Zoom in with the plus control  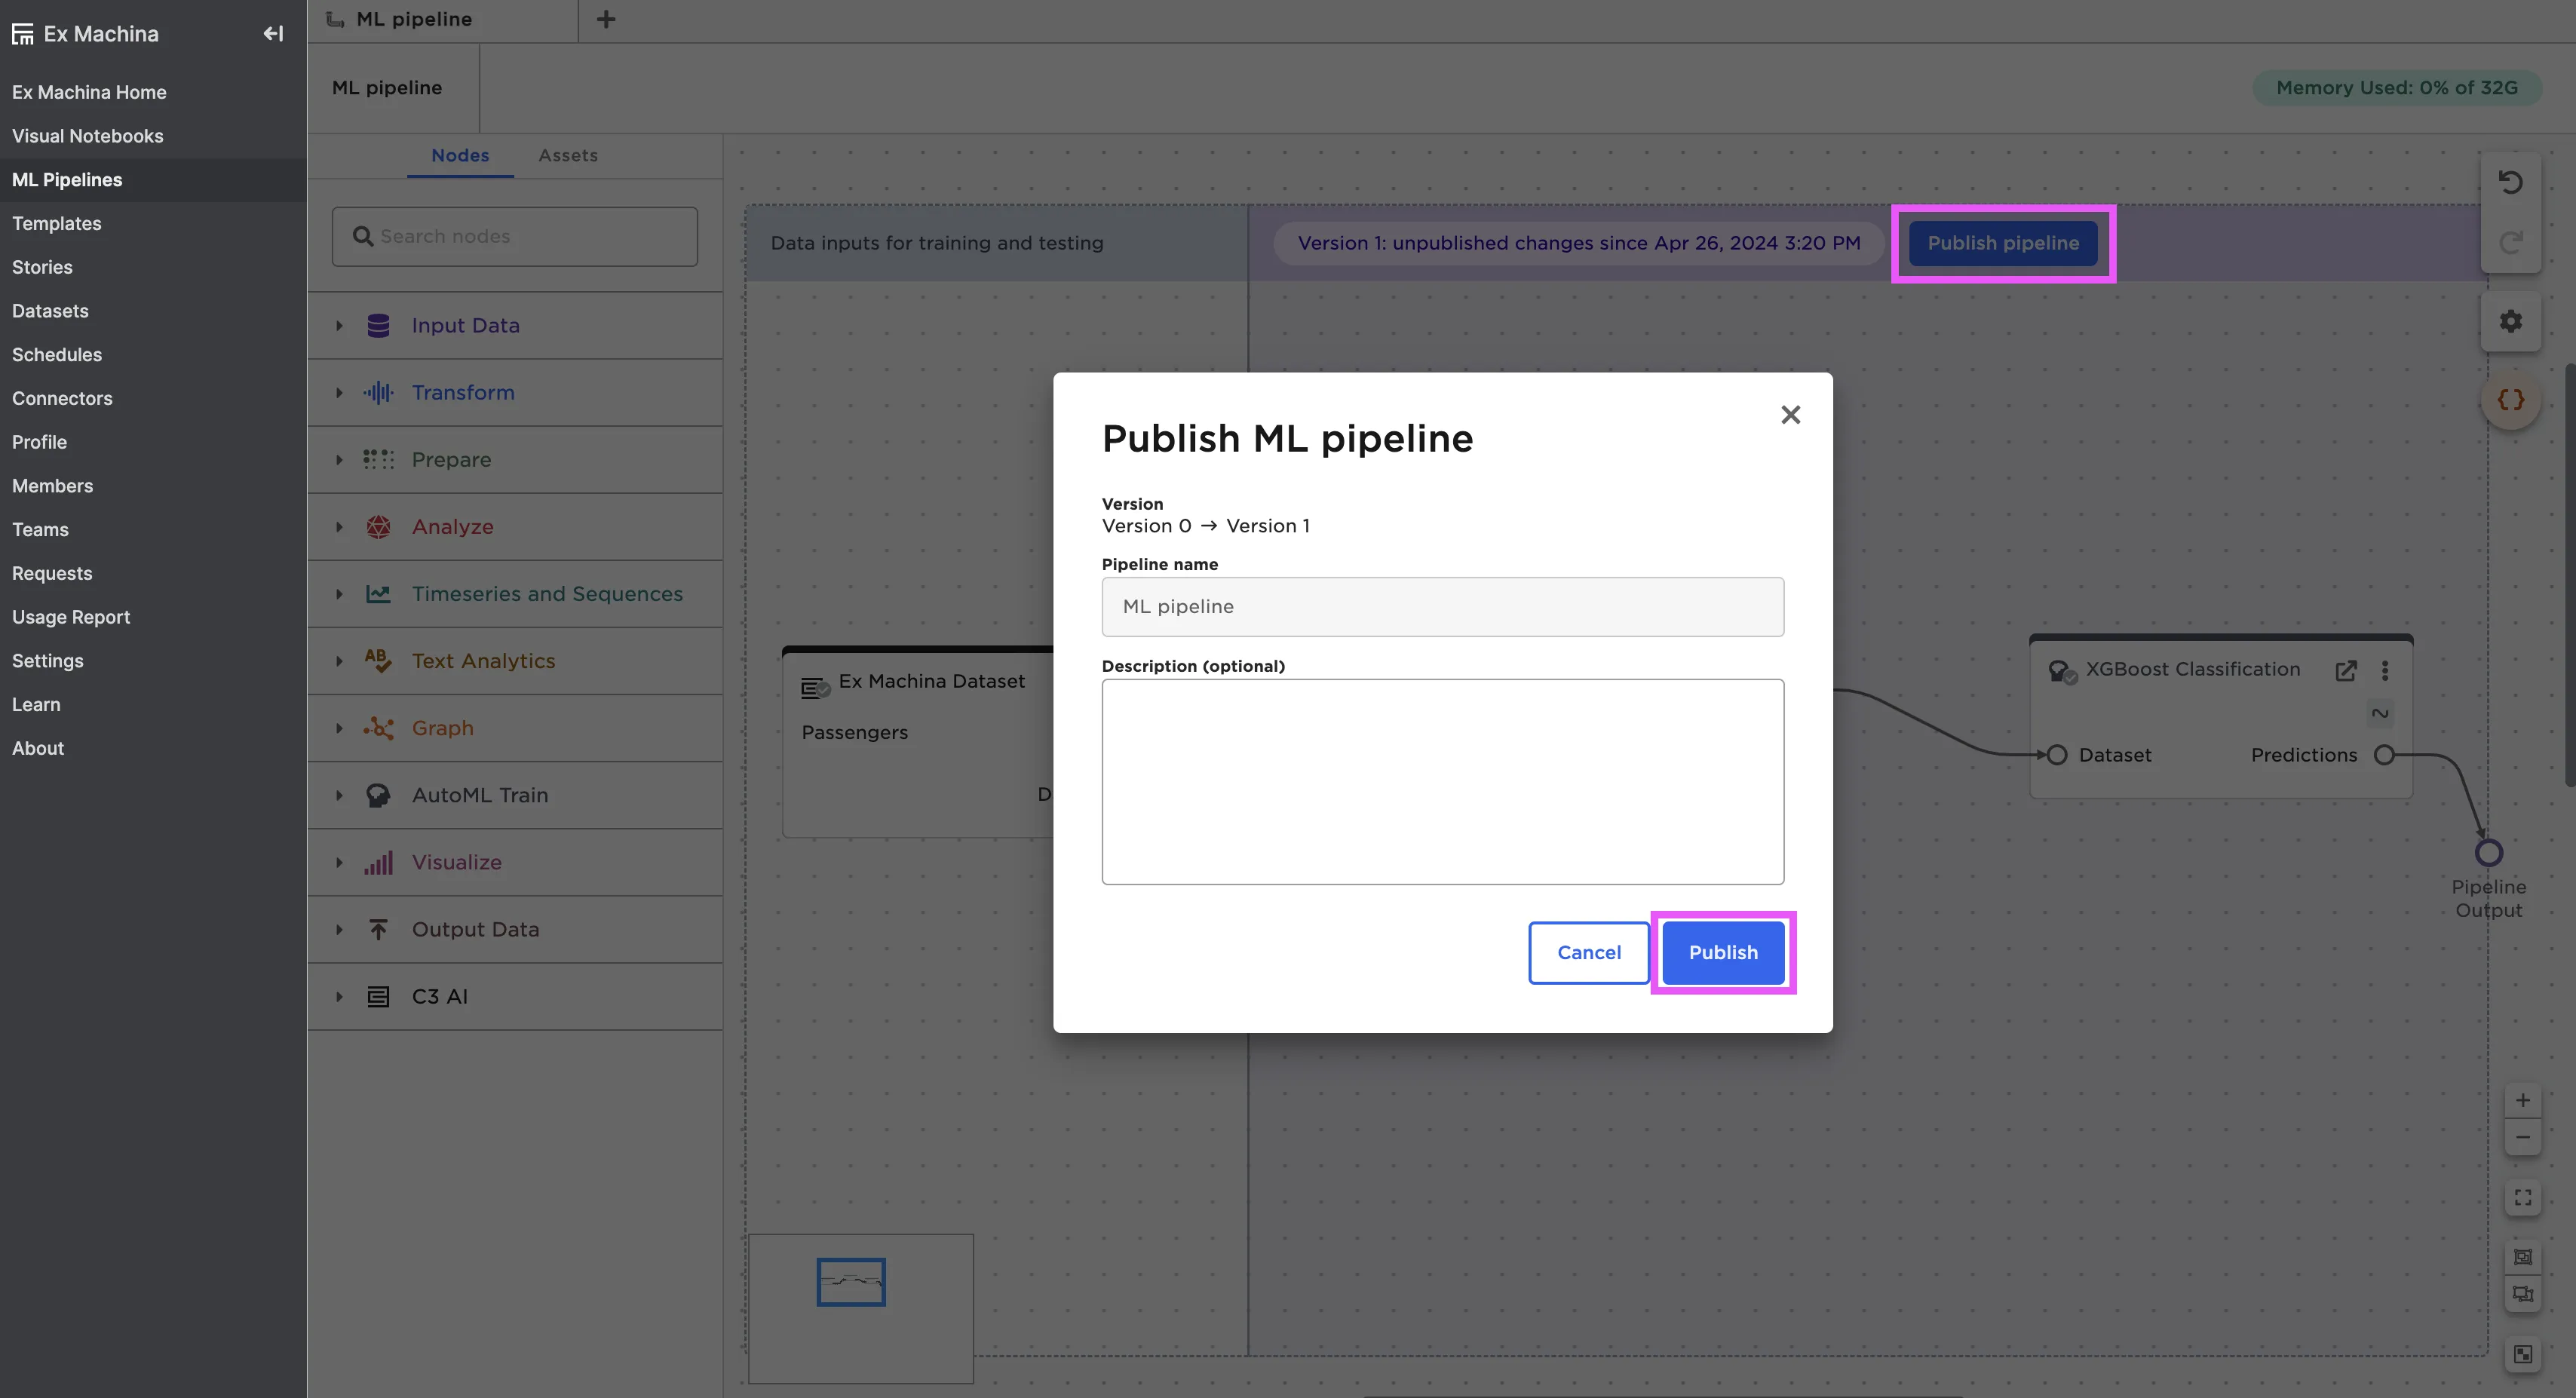pos(2522,1100)
